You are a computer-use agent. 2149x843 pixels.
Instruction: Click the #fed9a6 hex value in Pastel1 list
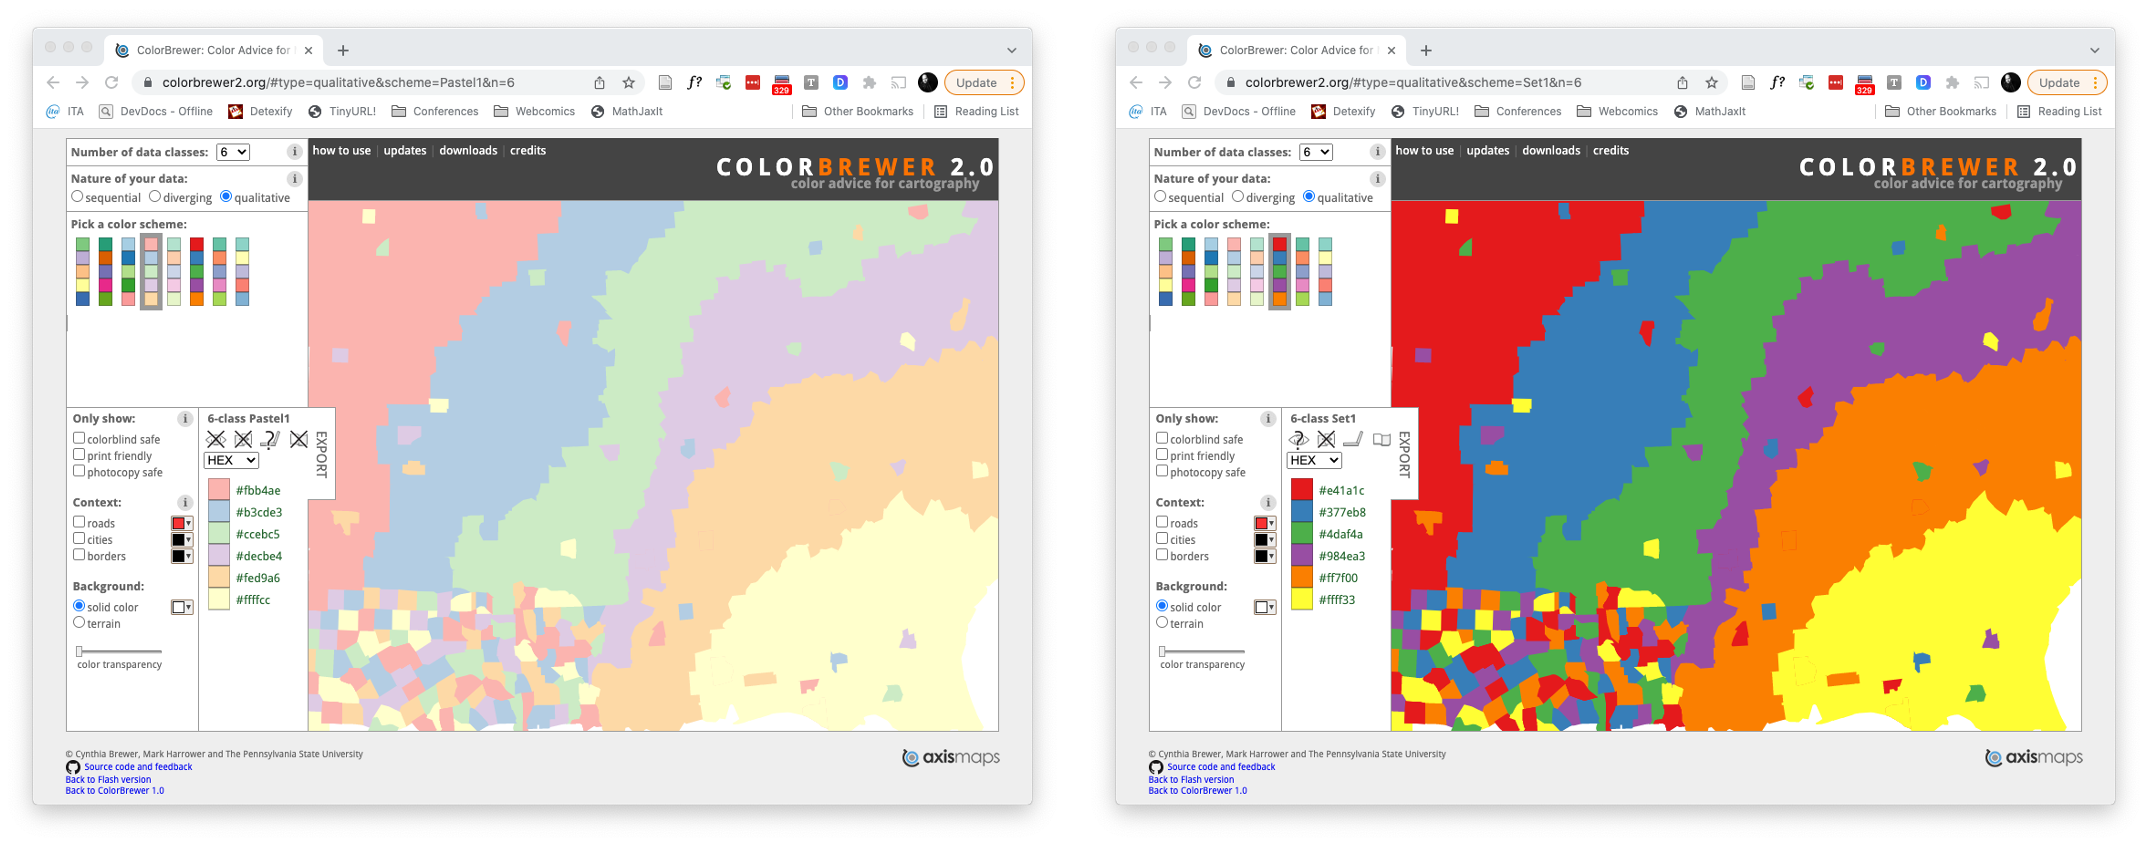click(258, 578)
